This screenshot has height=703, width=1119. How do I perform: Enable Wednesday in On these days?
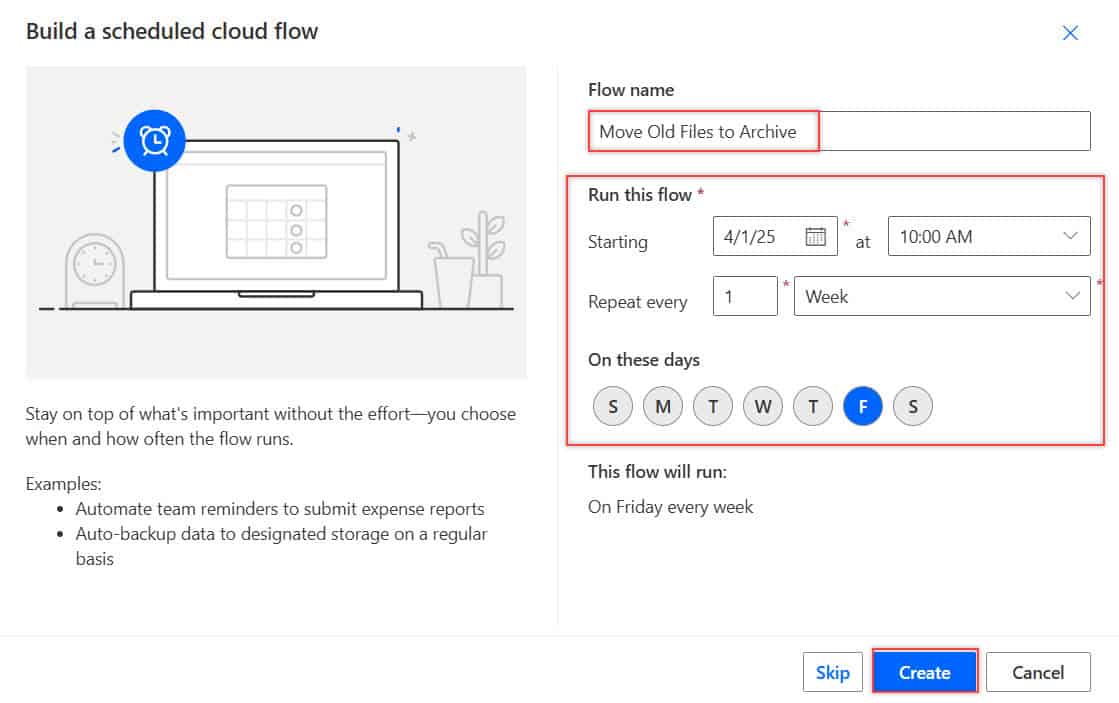763,405
